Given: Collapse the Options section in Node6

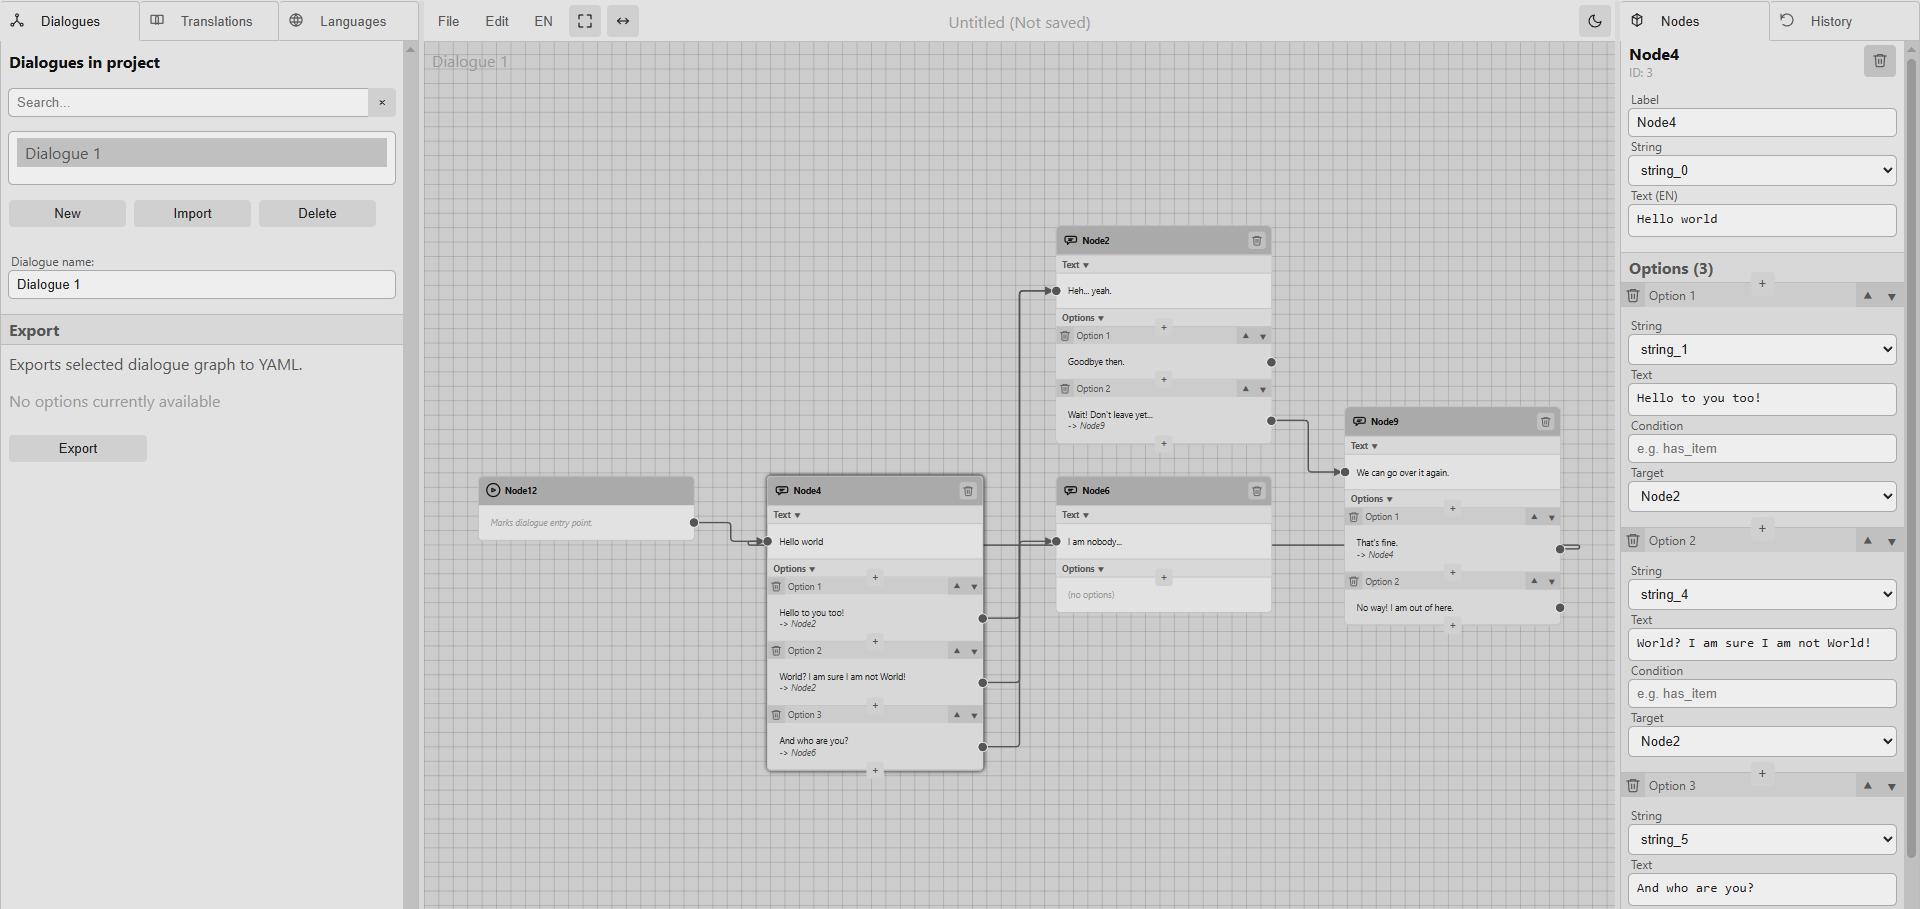Looking at the screenshot, I should click(1083, 569).
